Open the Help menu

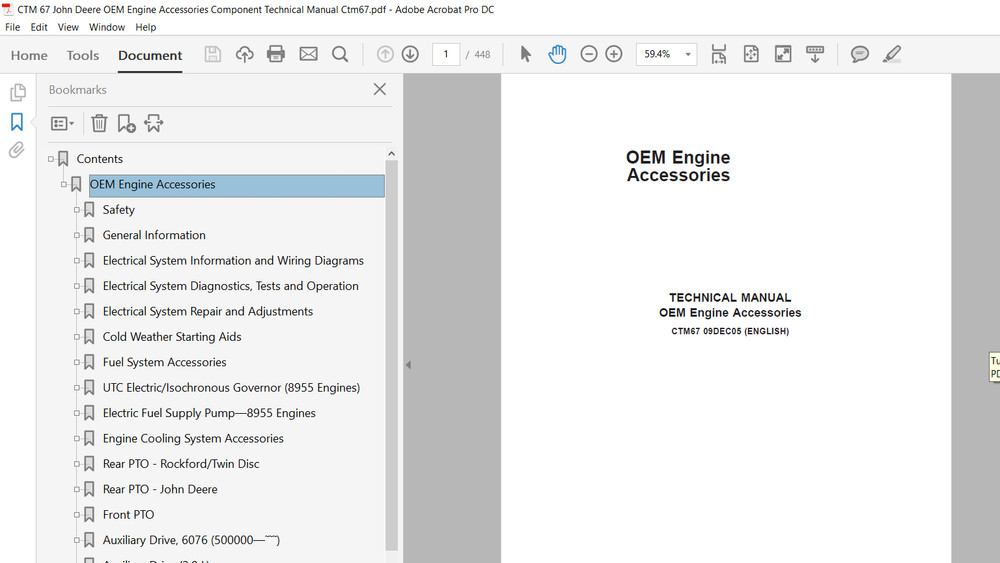(x=145, y=27)
